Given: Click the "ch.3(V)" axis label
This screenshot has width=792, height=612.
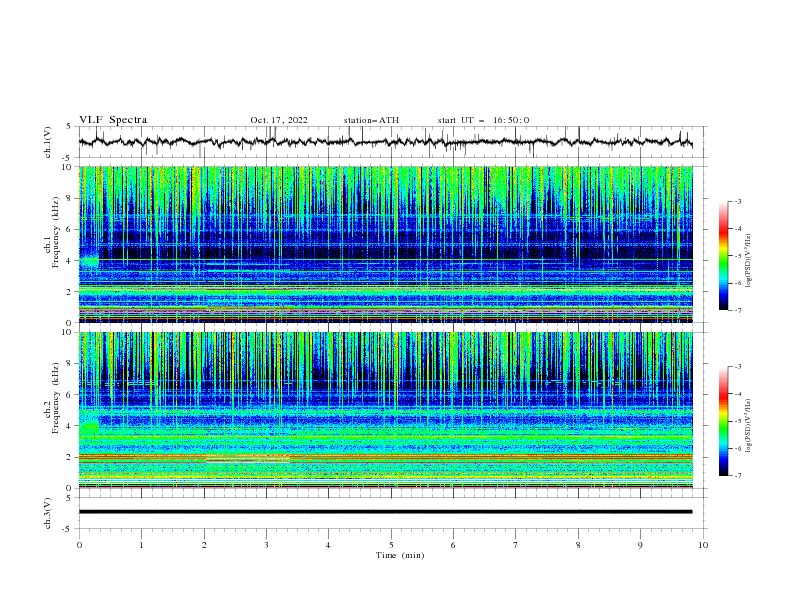Looking at the screenshot, I should click(48, 513).
